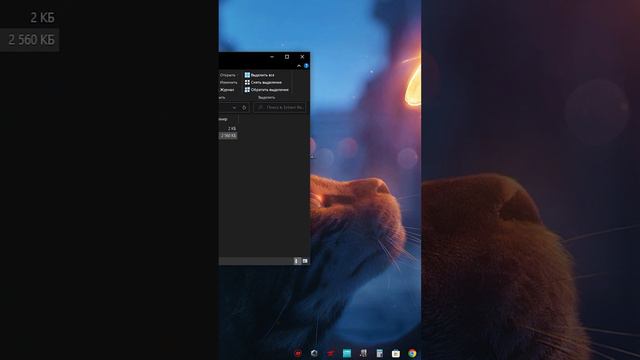Click the Edit (Изменить) ribbon command
Image resolution: width=640 pixels, height=360 pixels.
tap(228, 82)
